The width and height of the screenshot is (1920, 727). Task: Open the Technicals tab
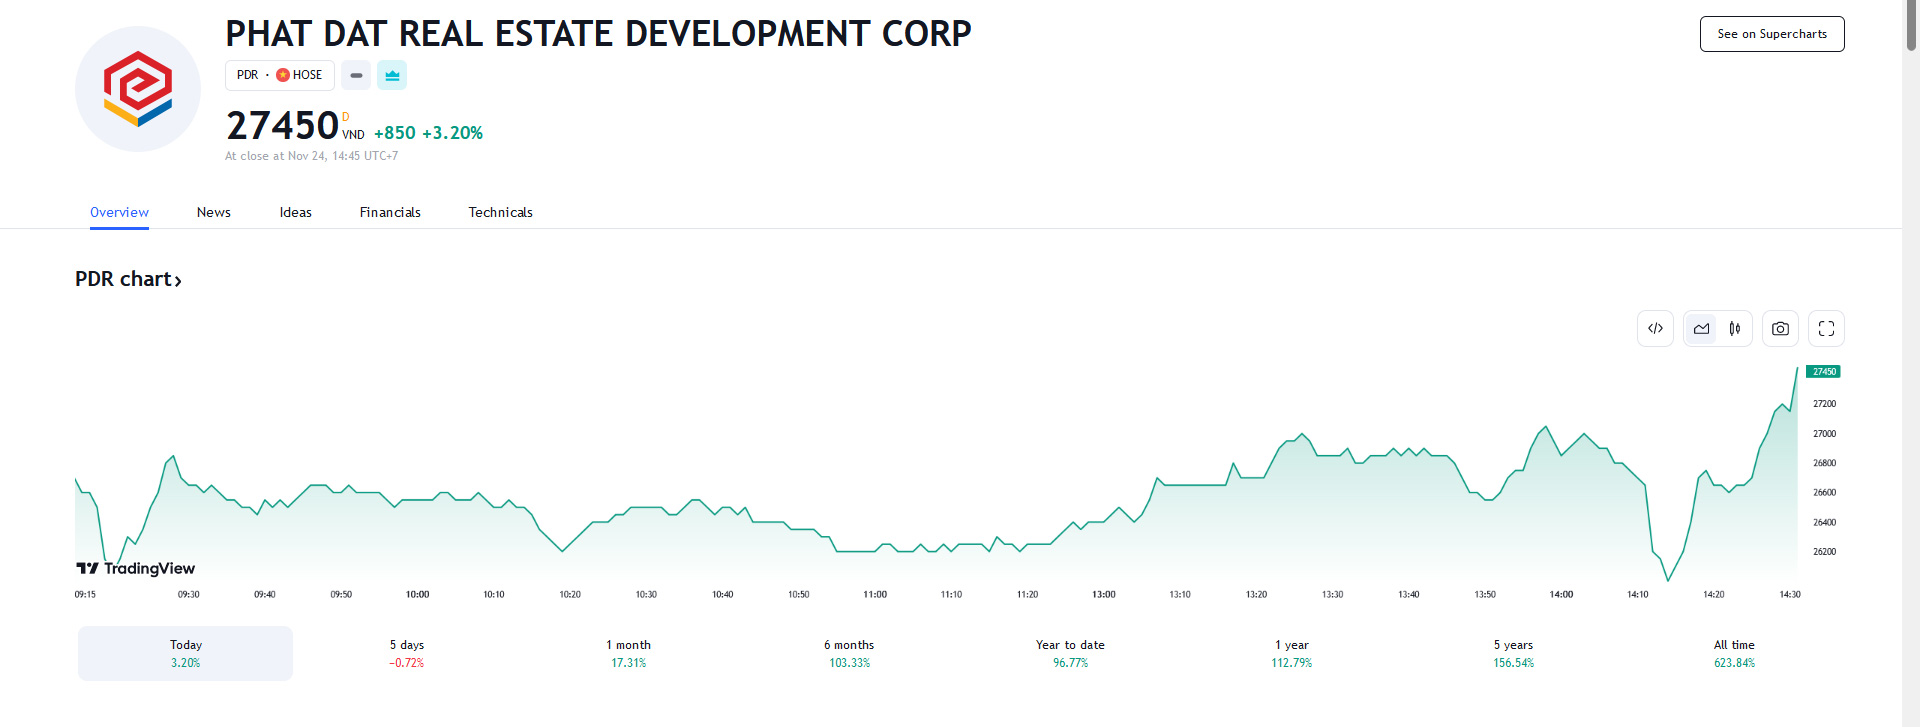click(x=500, y=212)
